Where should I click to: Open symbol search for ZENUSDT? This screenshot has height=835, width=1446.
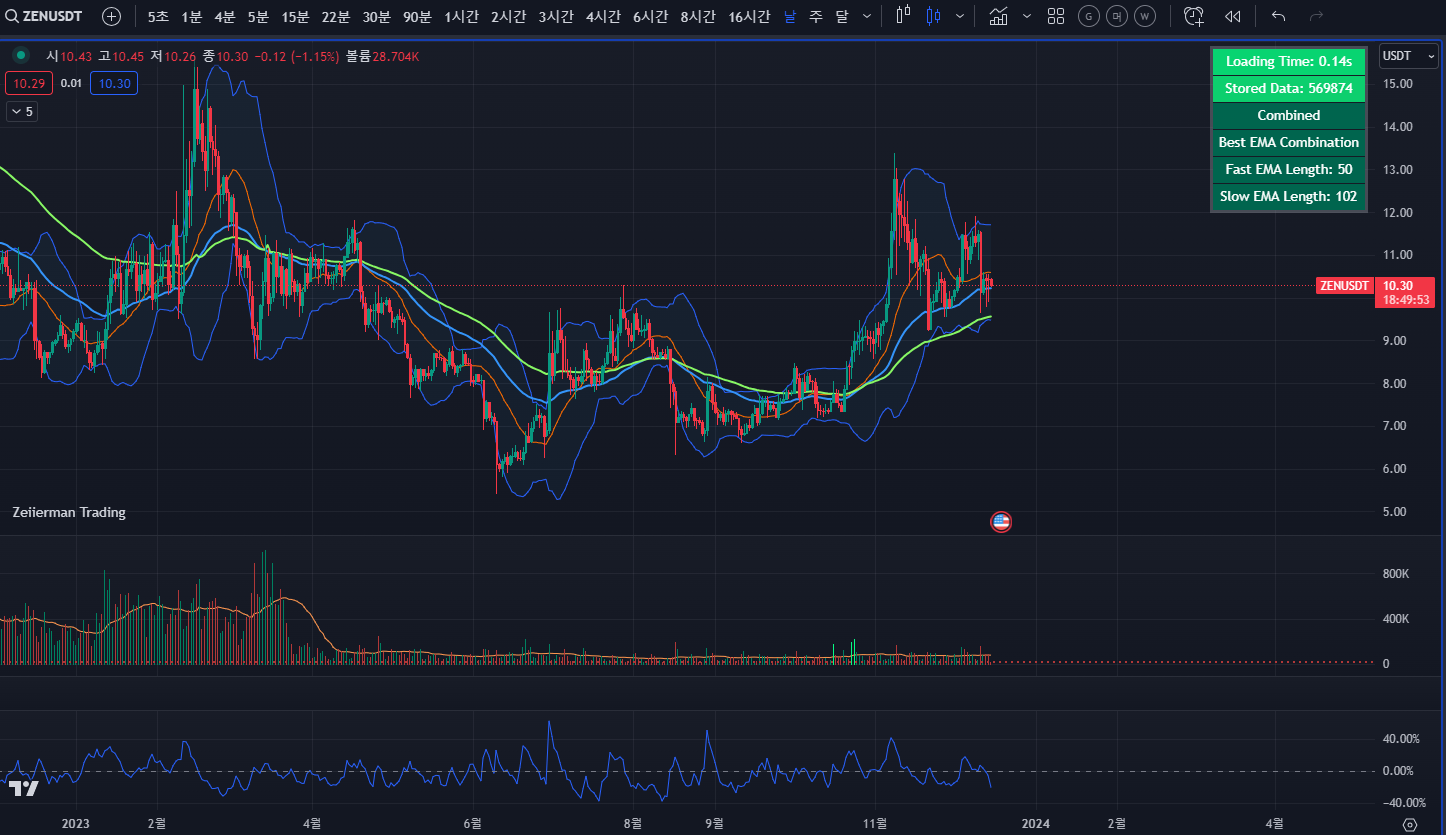coord(44,16)
